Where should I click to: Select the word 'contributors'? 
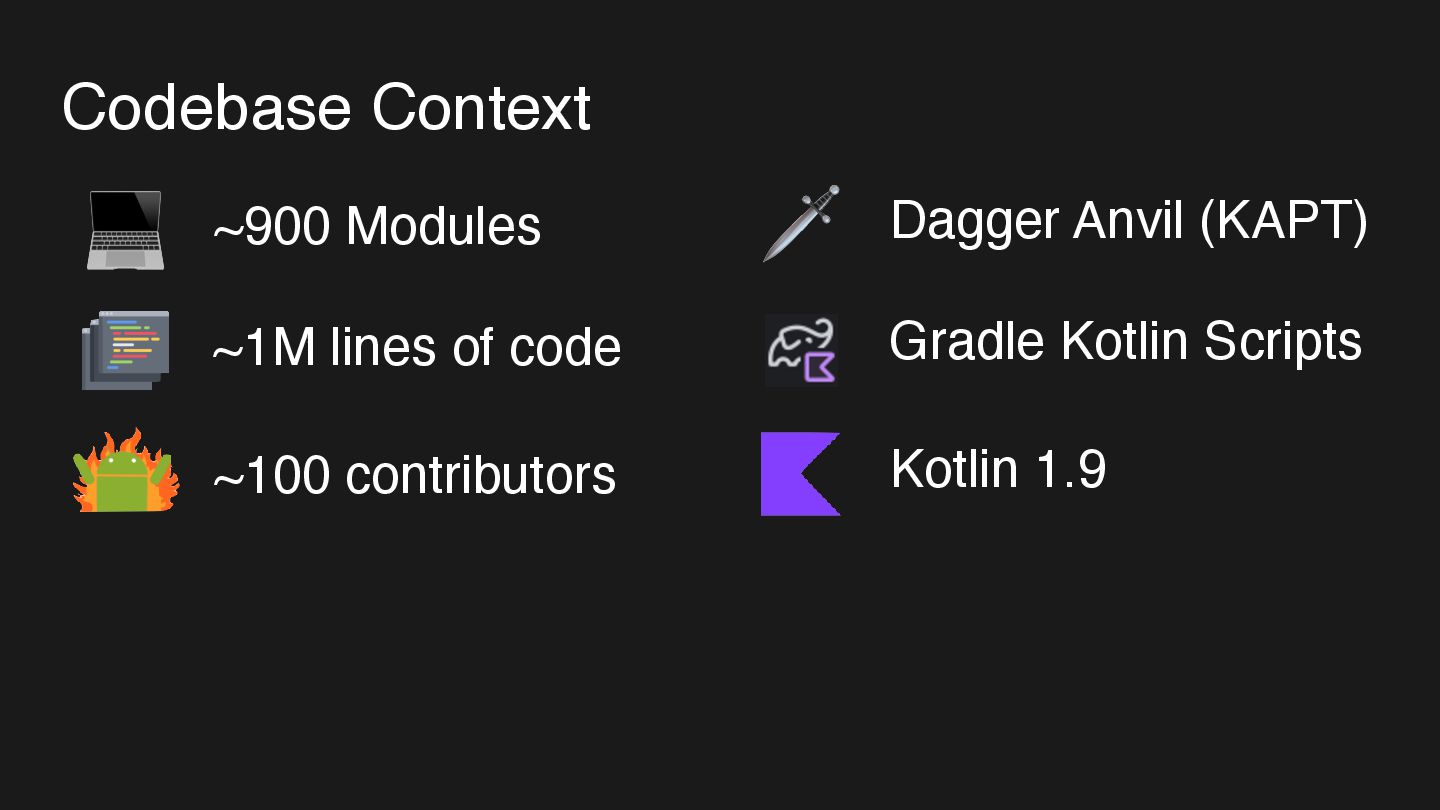[x=480, y=474]
